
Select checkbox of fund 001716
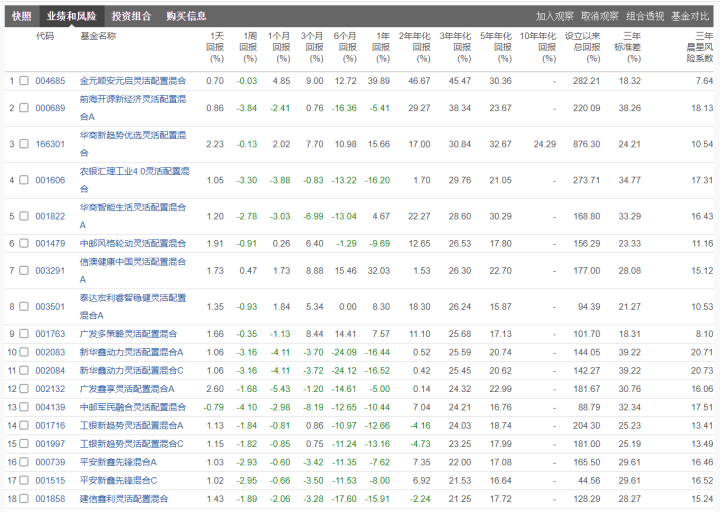tap(24, 426)
